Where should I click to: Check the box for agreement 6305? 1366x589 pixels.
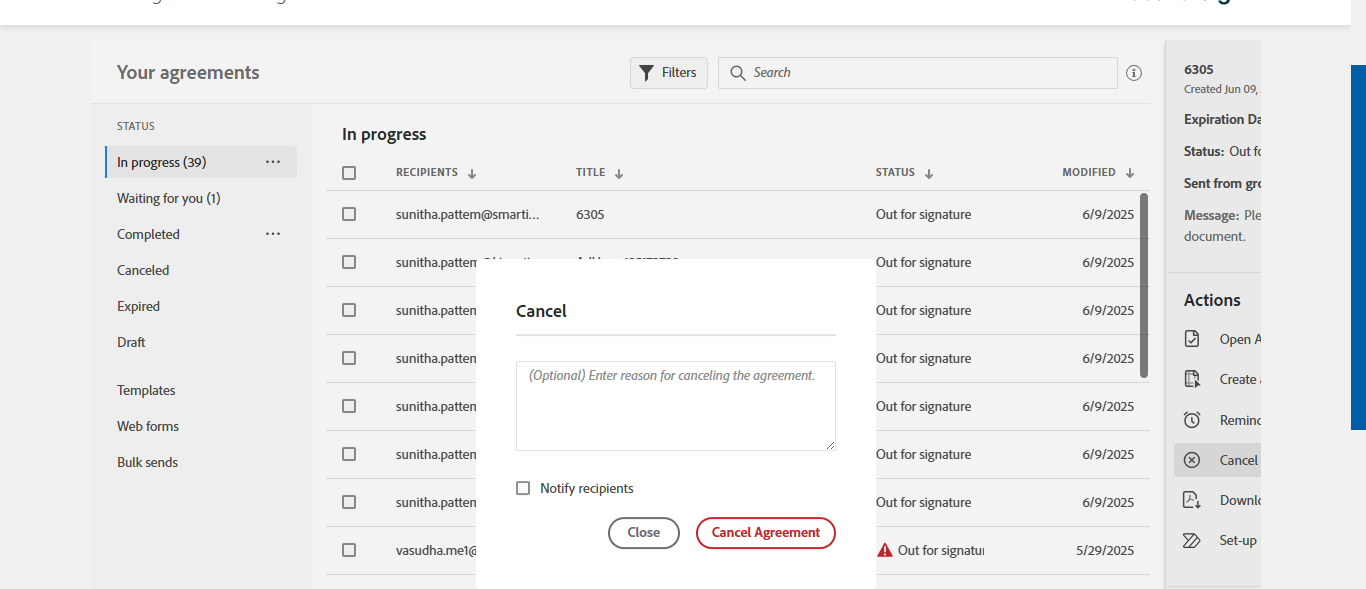[349, 214]
